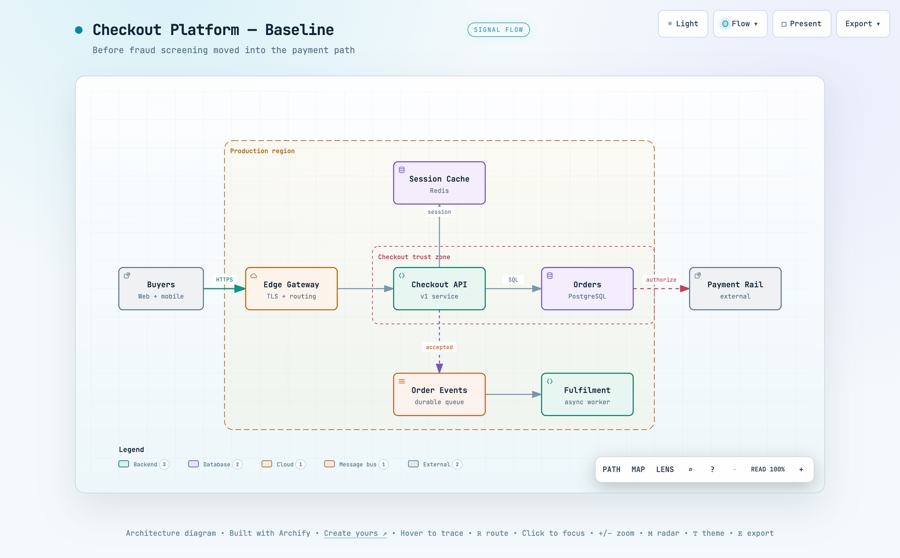Open the Create yours link
The height and width of the screenshot is (558, 900).
pyautogui.click(x=355, y=533)
